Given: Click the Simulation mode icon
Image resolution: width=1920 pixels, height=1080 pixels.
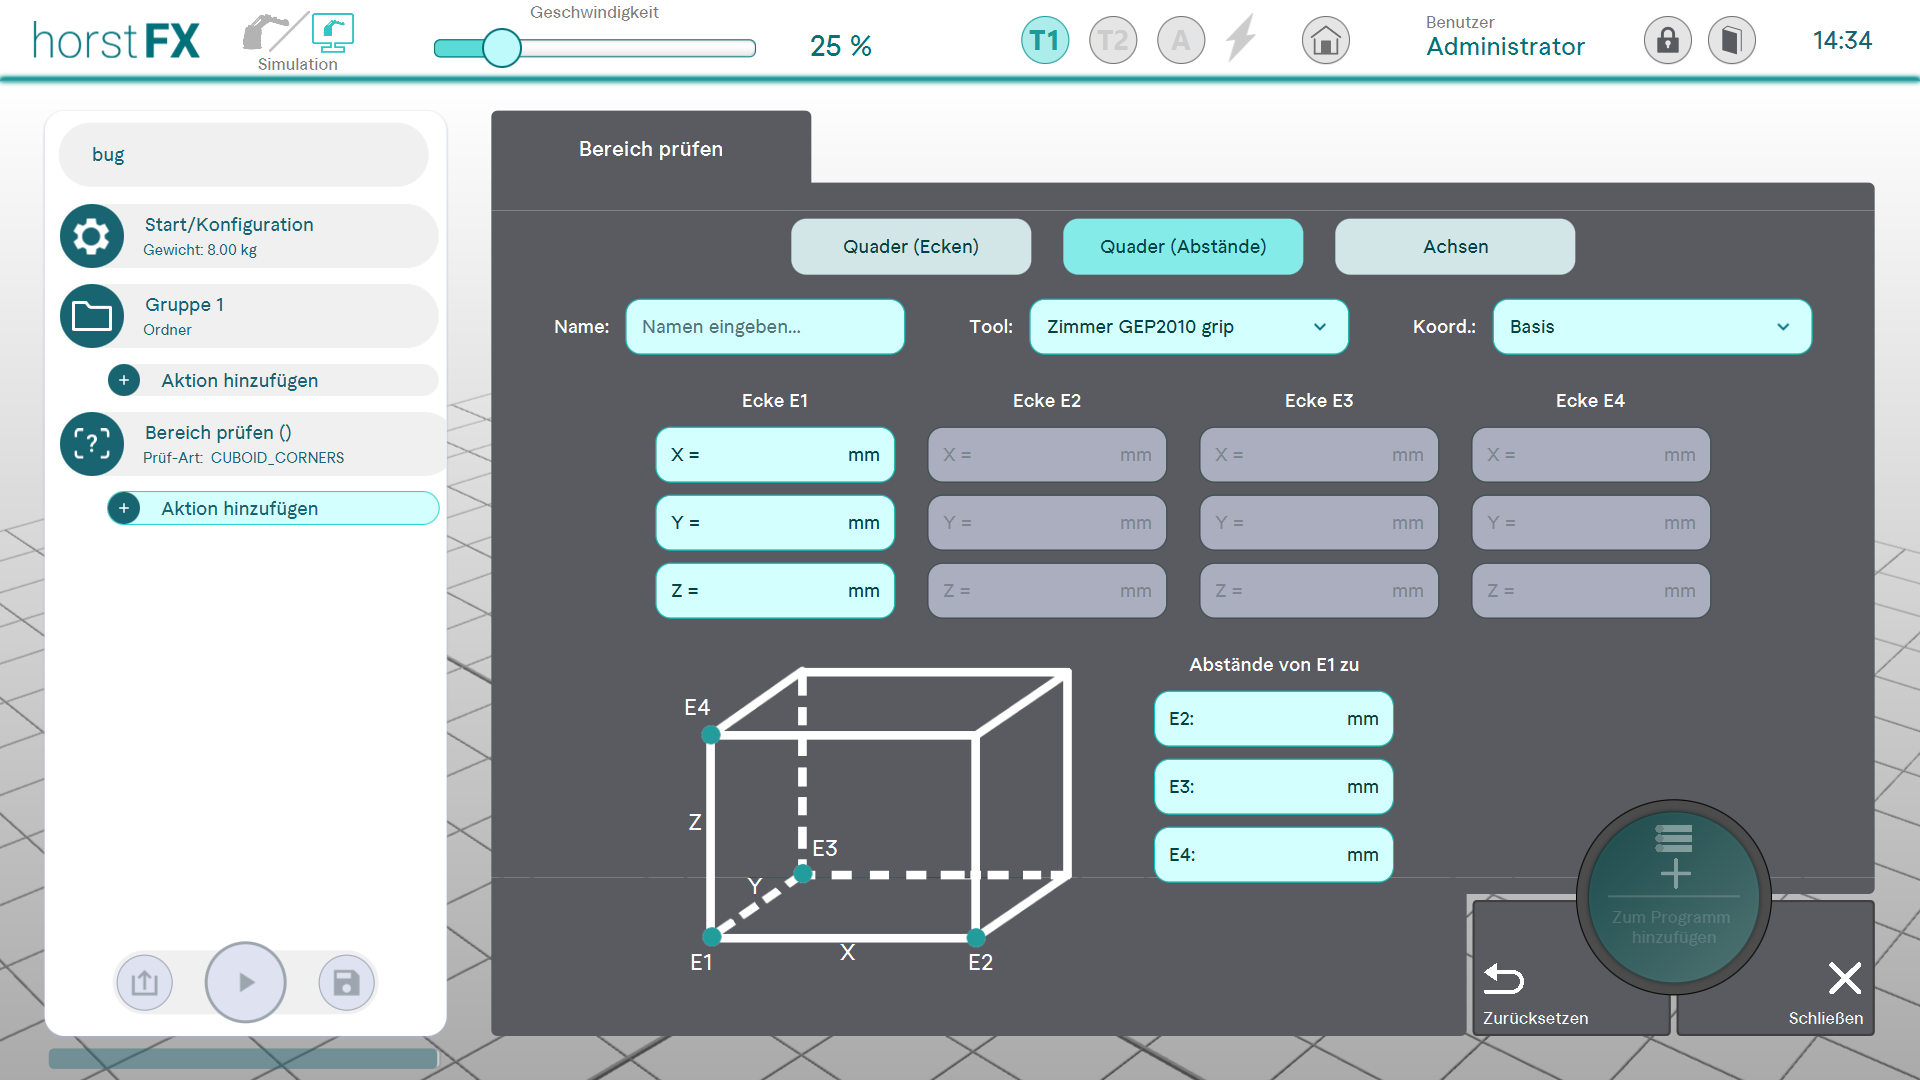Looking at the screenshot, I should (332, 33).
